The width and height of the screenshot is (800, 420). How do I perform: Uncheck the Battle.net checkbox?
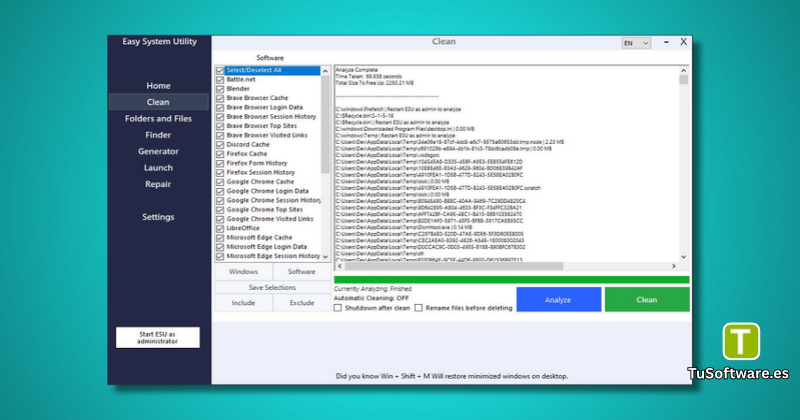pyautogui.click(x=220, y=80)
